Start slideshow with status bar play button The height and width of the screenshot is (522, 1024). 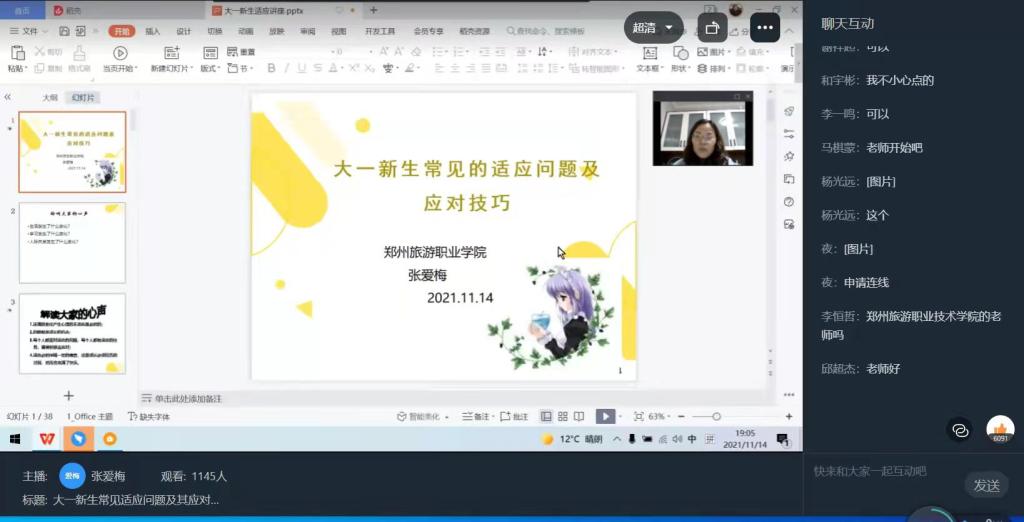click(x=605, y=416)
